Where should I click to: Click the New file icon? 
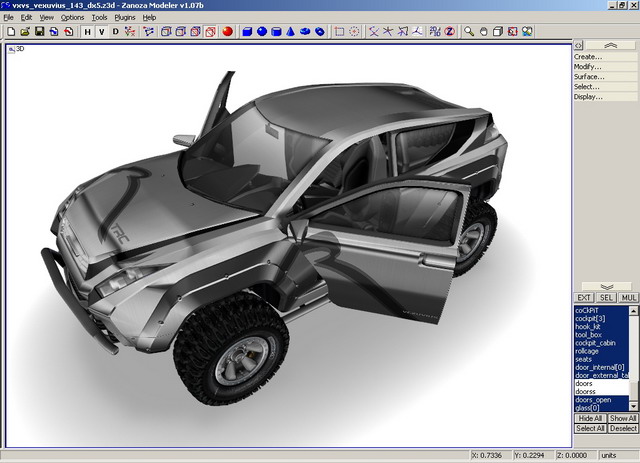point(10,32)
